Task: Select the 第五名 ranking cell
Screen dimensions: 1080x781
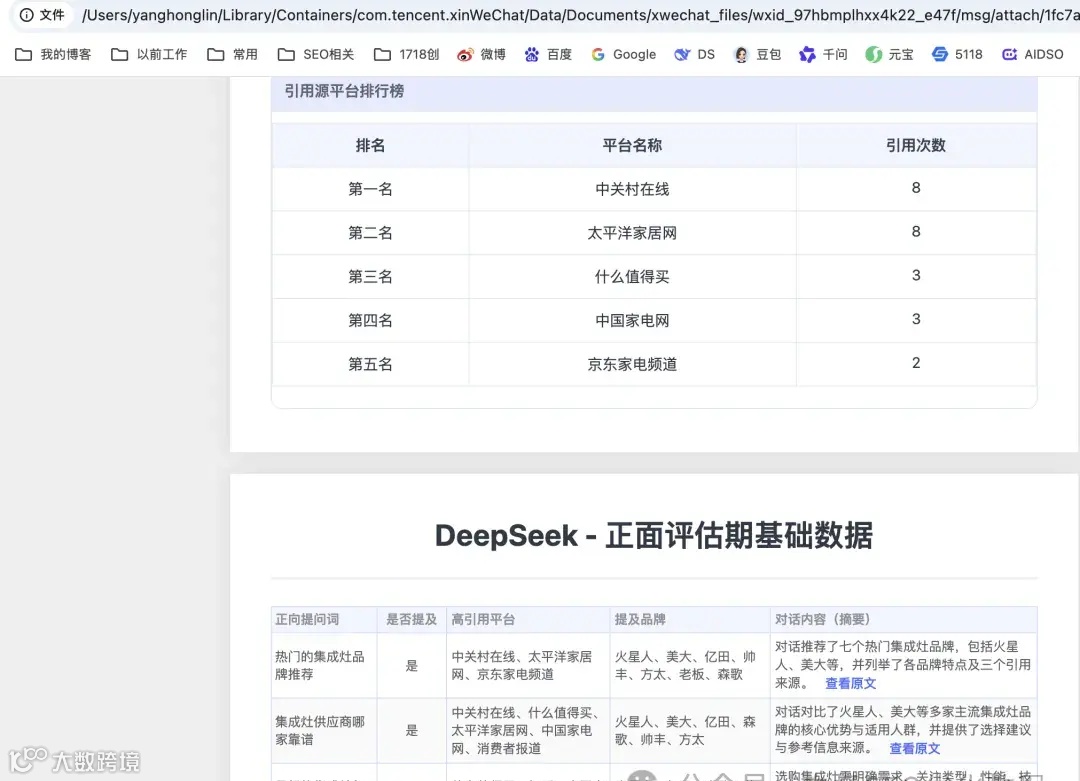Action: pyautogui.click(x=371, y=364)
